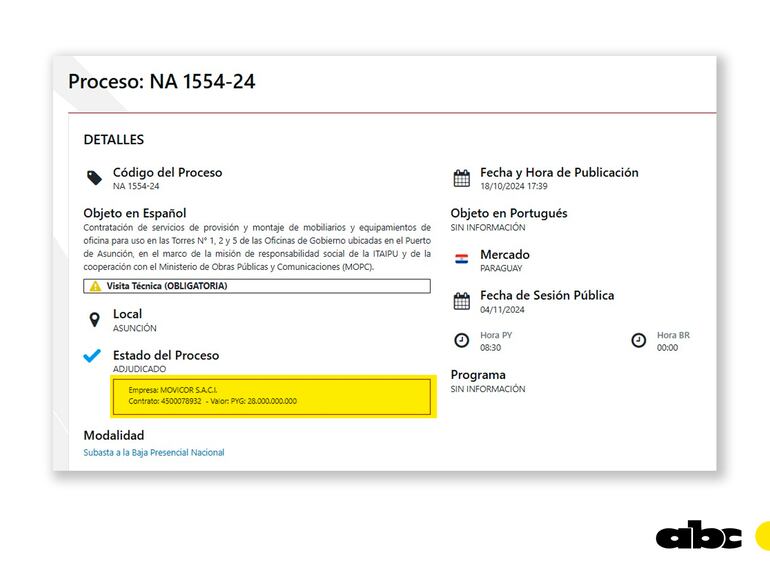Click the tag icon beside Código del Proceso

point(94,178)
